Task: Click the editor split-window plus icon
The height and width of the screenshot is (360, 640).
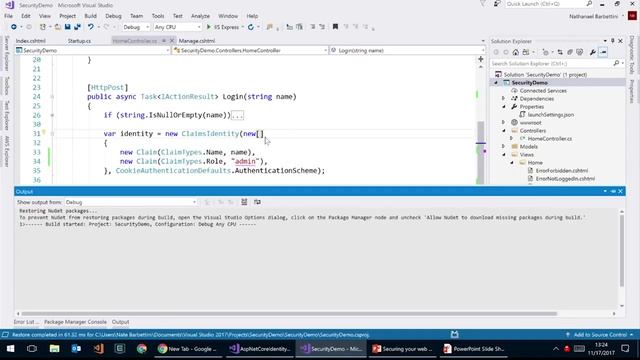Action: [x=481, y=60]
